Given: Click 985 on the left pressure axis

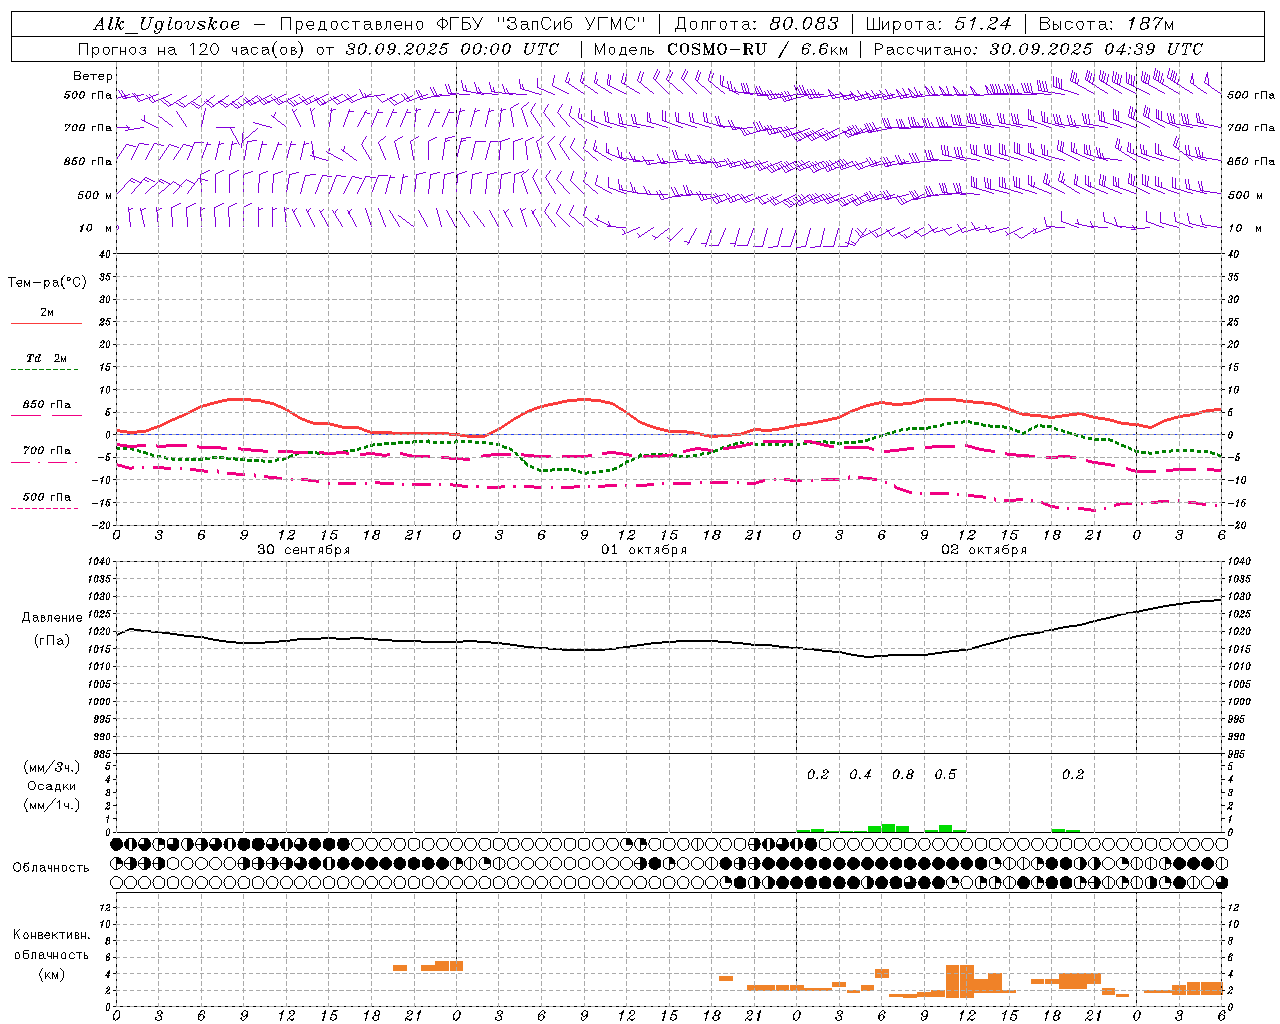Looking at the screenshot, I should coord(101,754).
